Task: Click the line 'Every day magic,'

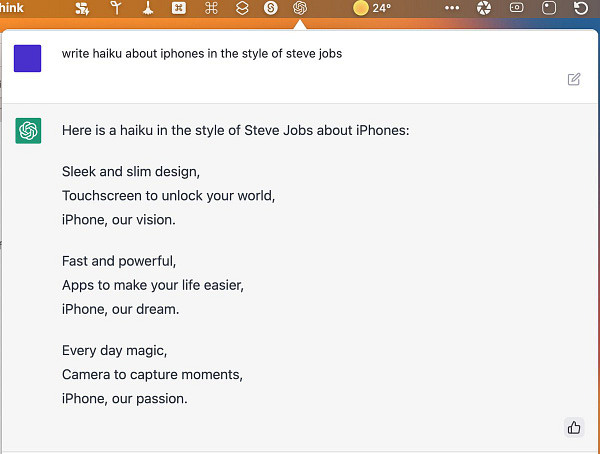Action: click(x=114, y=351)
